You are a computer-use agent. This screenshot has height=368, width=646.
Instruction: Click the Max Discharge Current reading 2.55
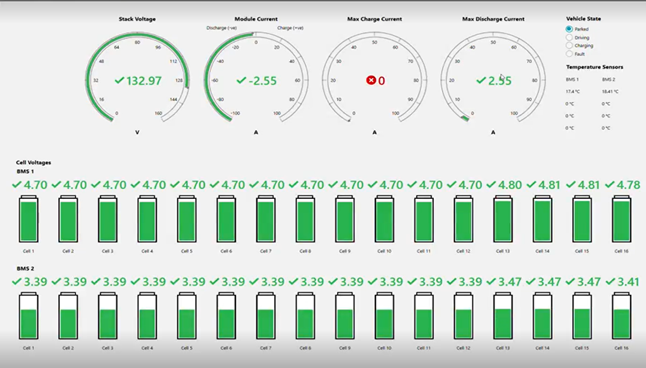500,80
